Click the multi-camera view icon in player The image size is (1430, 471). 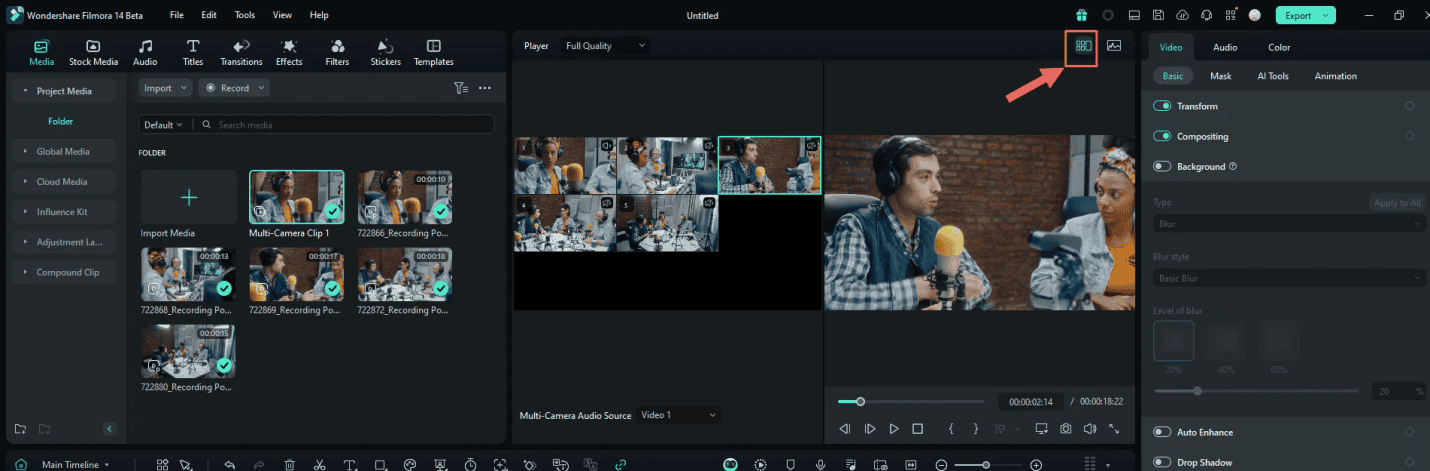pyautogui.click(x=1083, y=46)
